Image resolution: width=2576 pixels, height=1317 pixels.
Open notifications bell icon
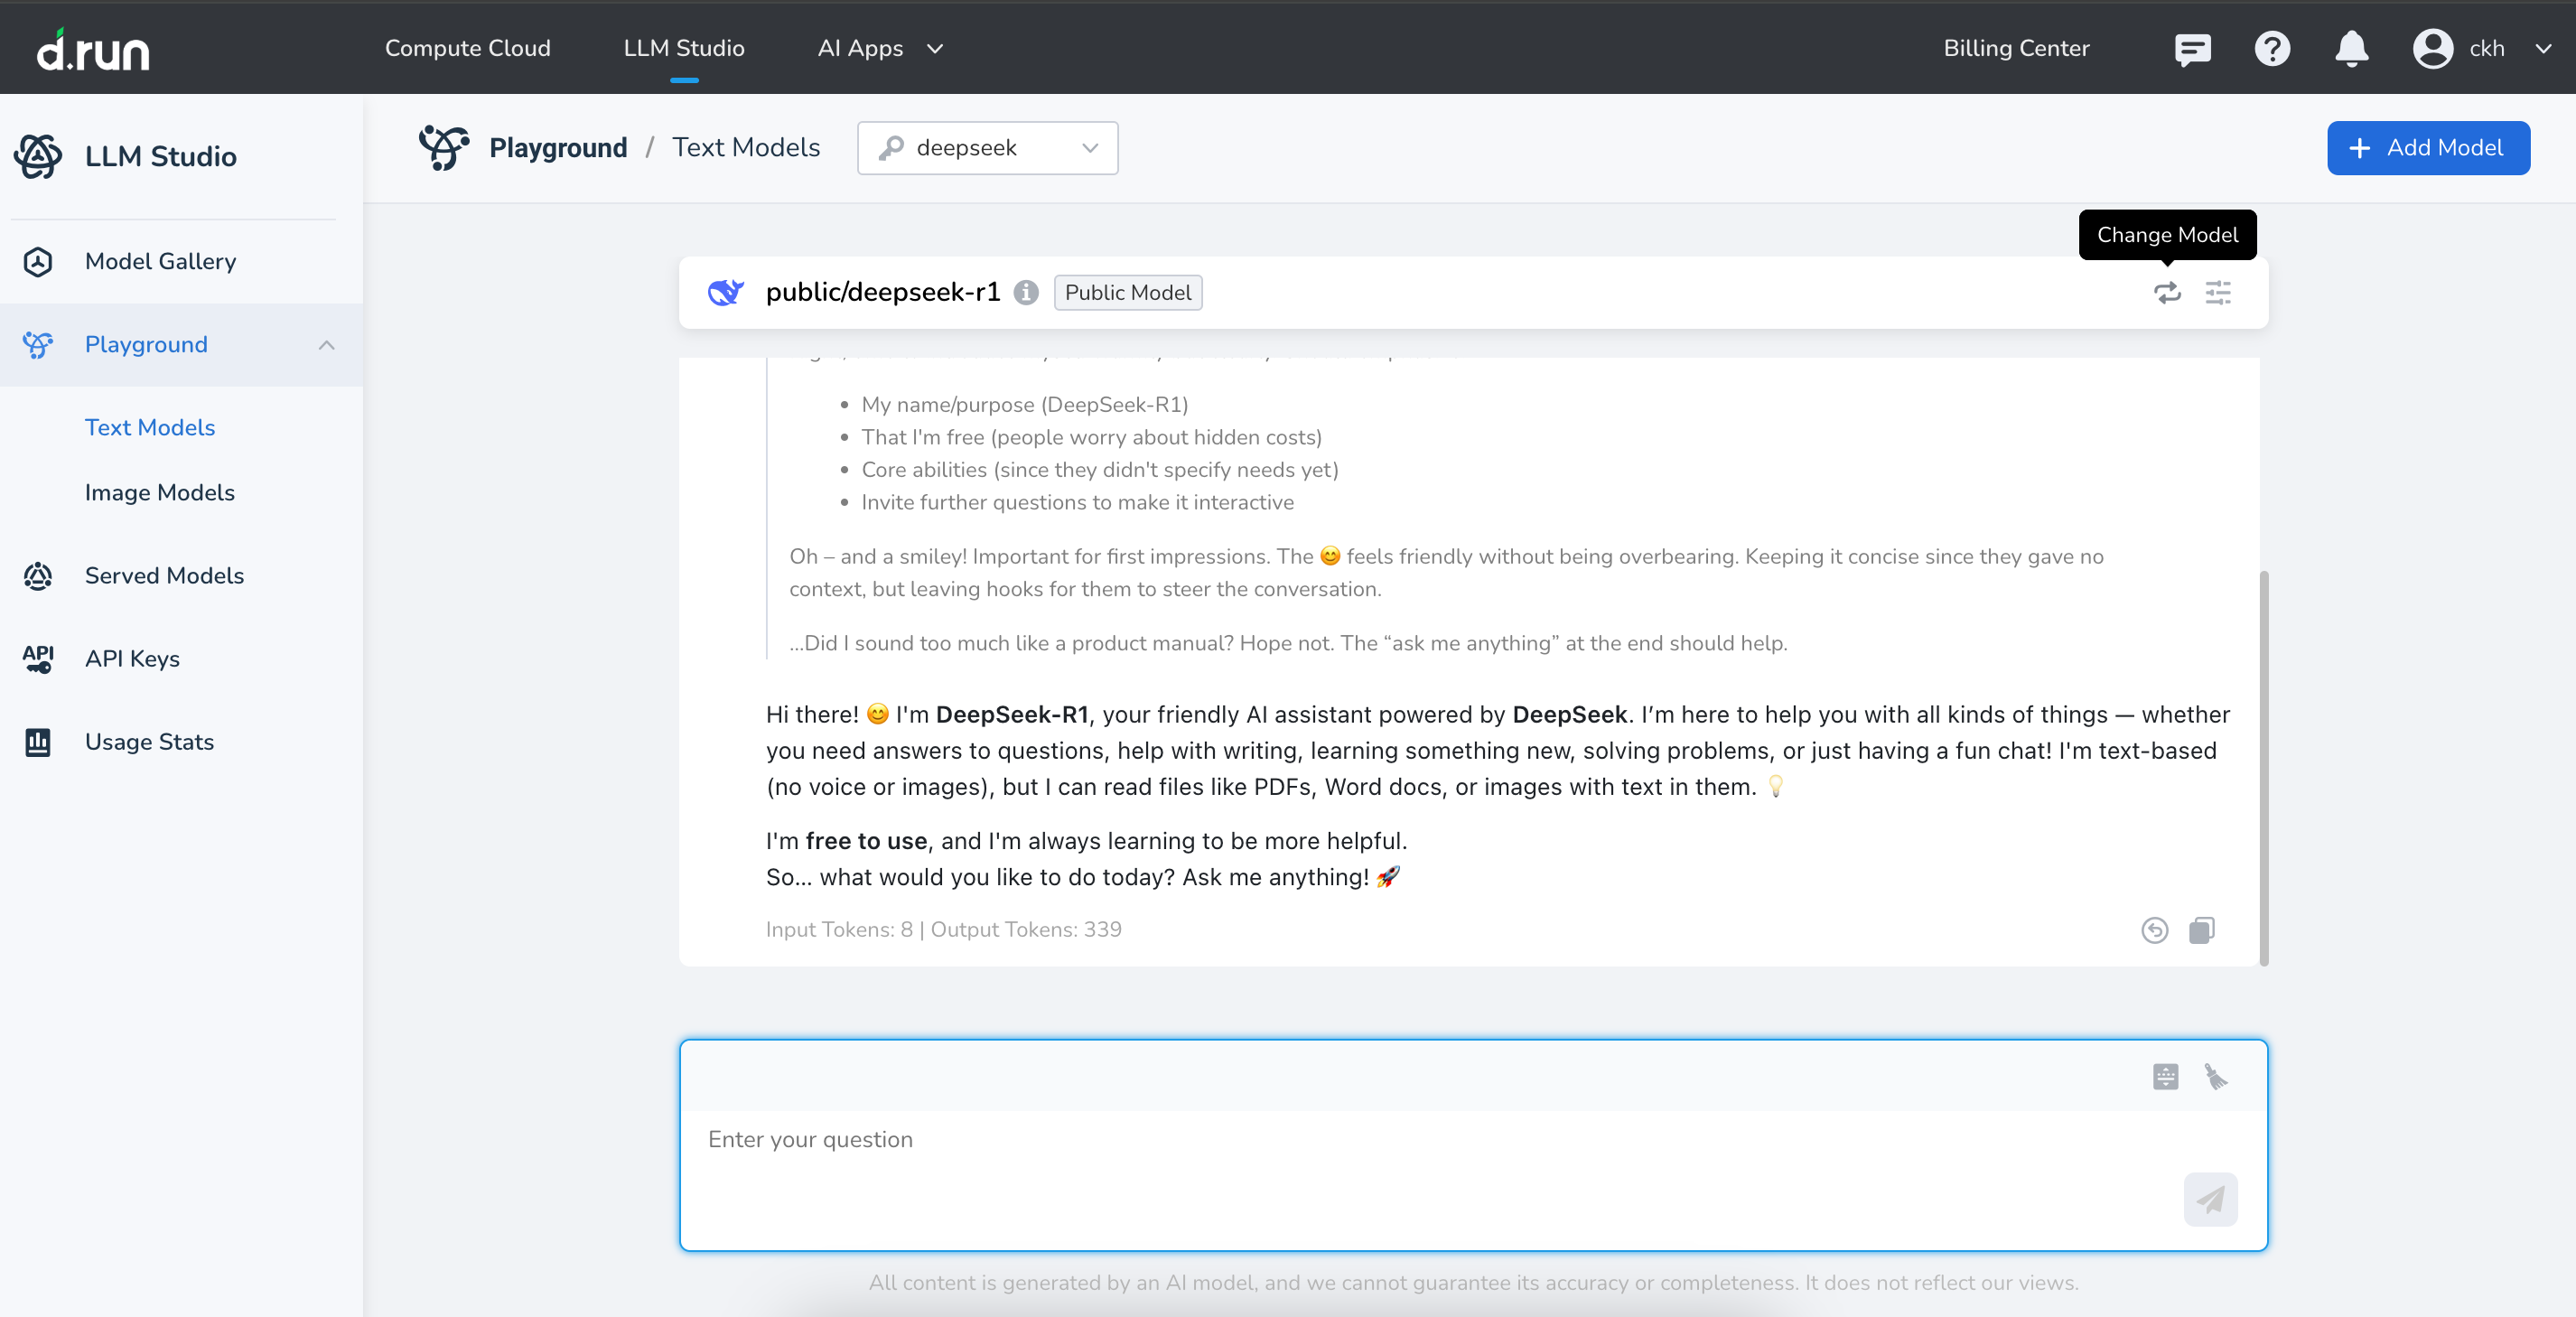tap(2351, 48)
